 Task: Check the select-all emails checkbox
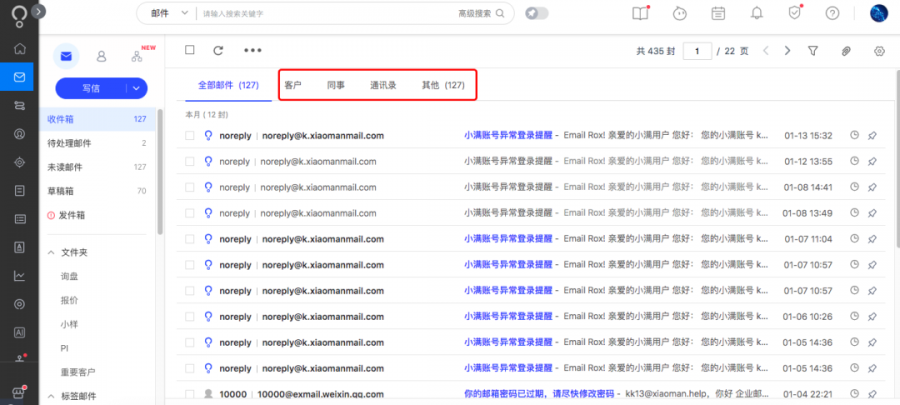(x=190, y=50)
